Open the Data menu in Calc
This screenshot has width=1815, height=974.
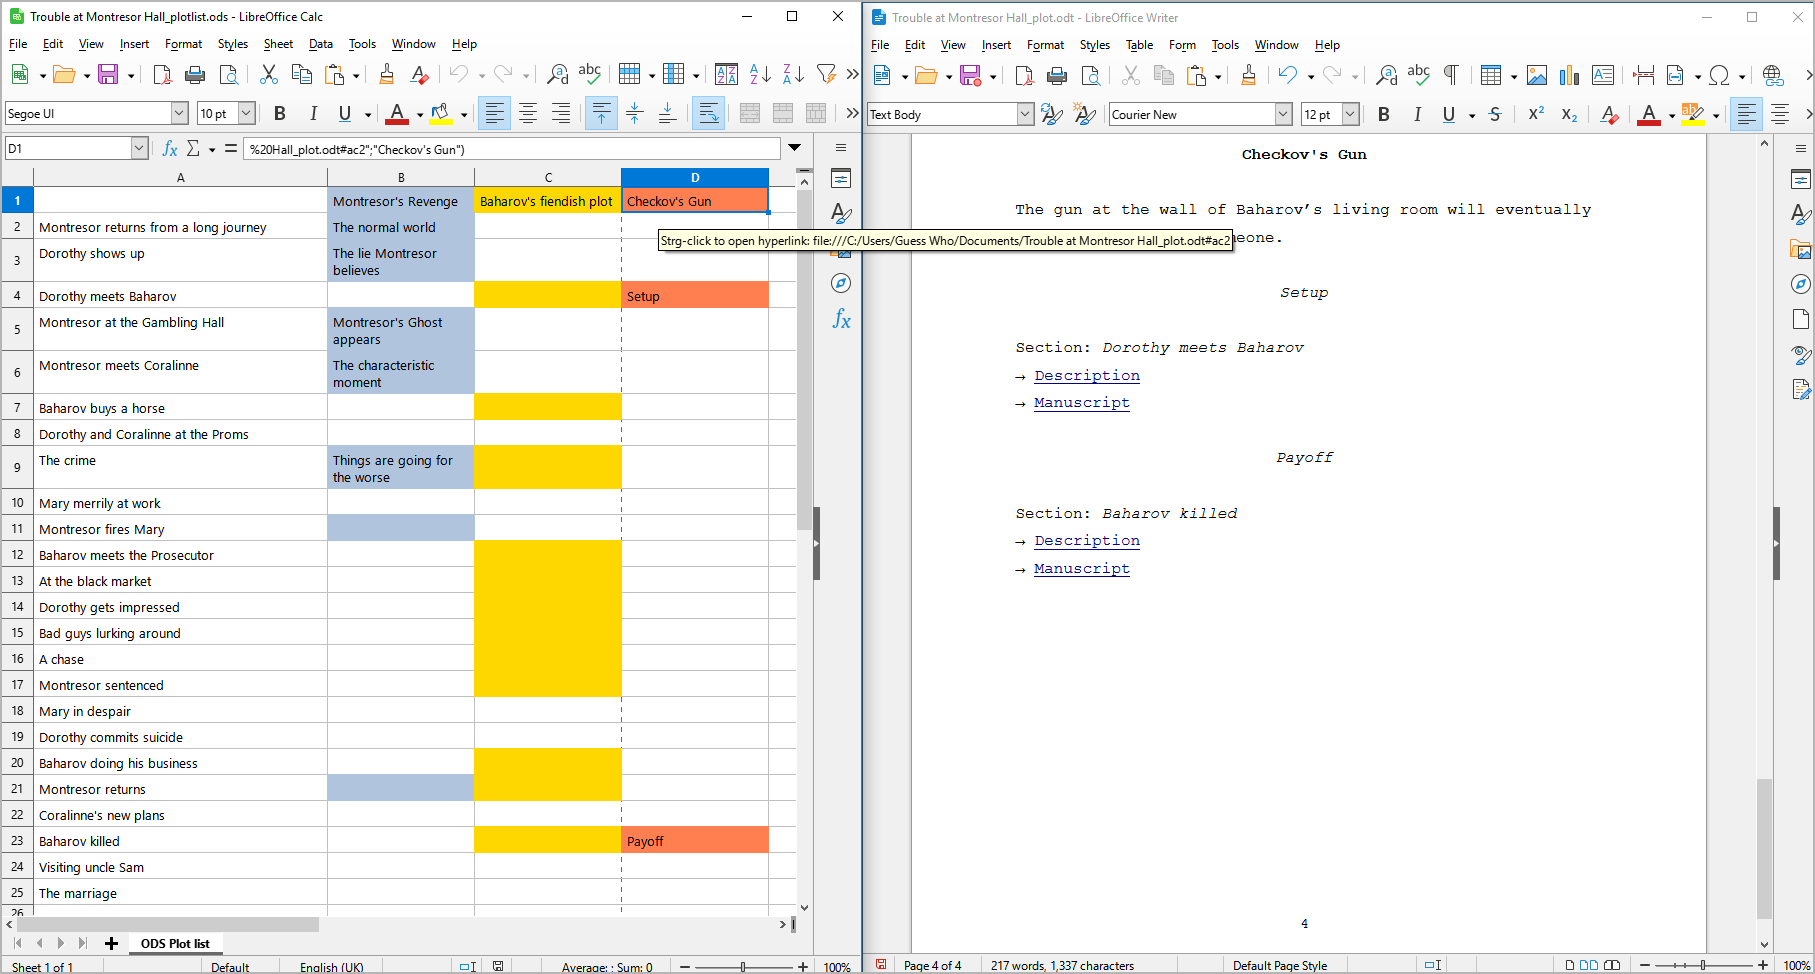[320, 44]
